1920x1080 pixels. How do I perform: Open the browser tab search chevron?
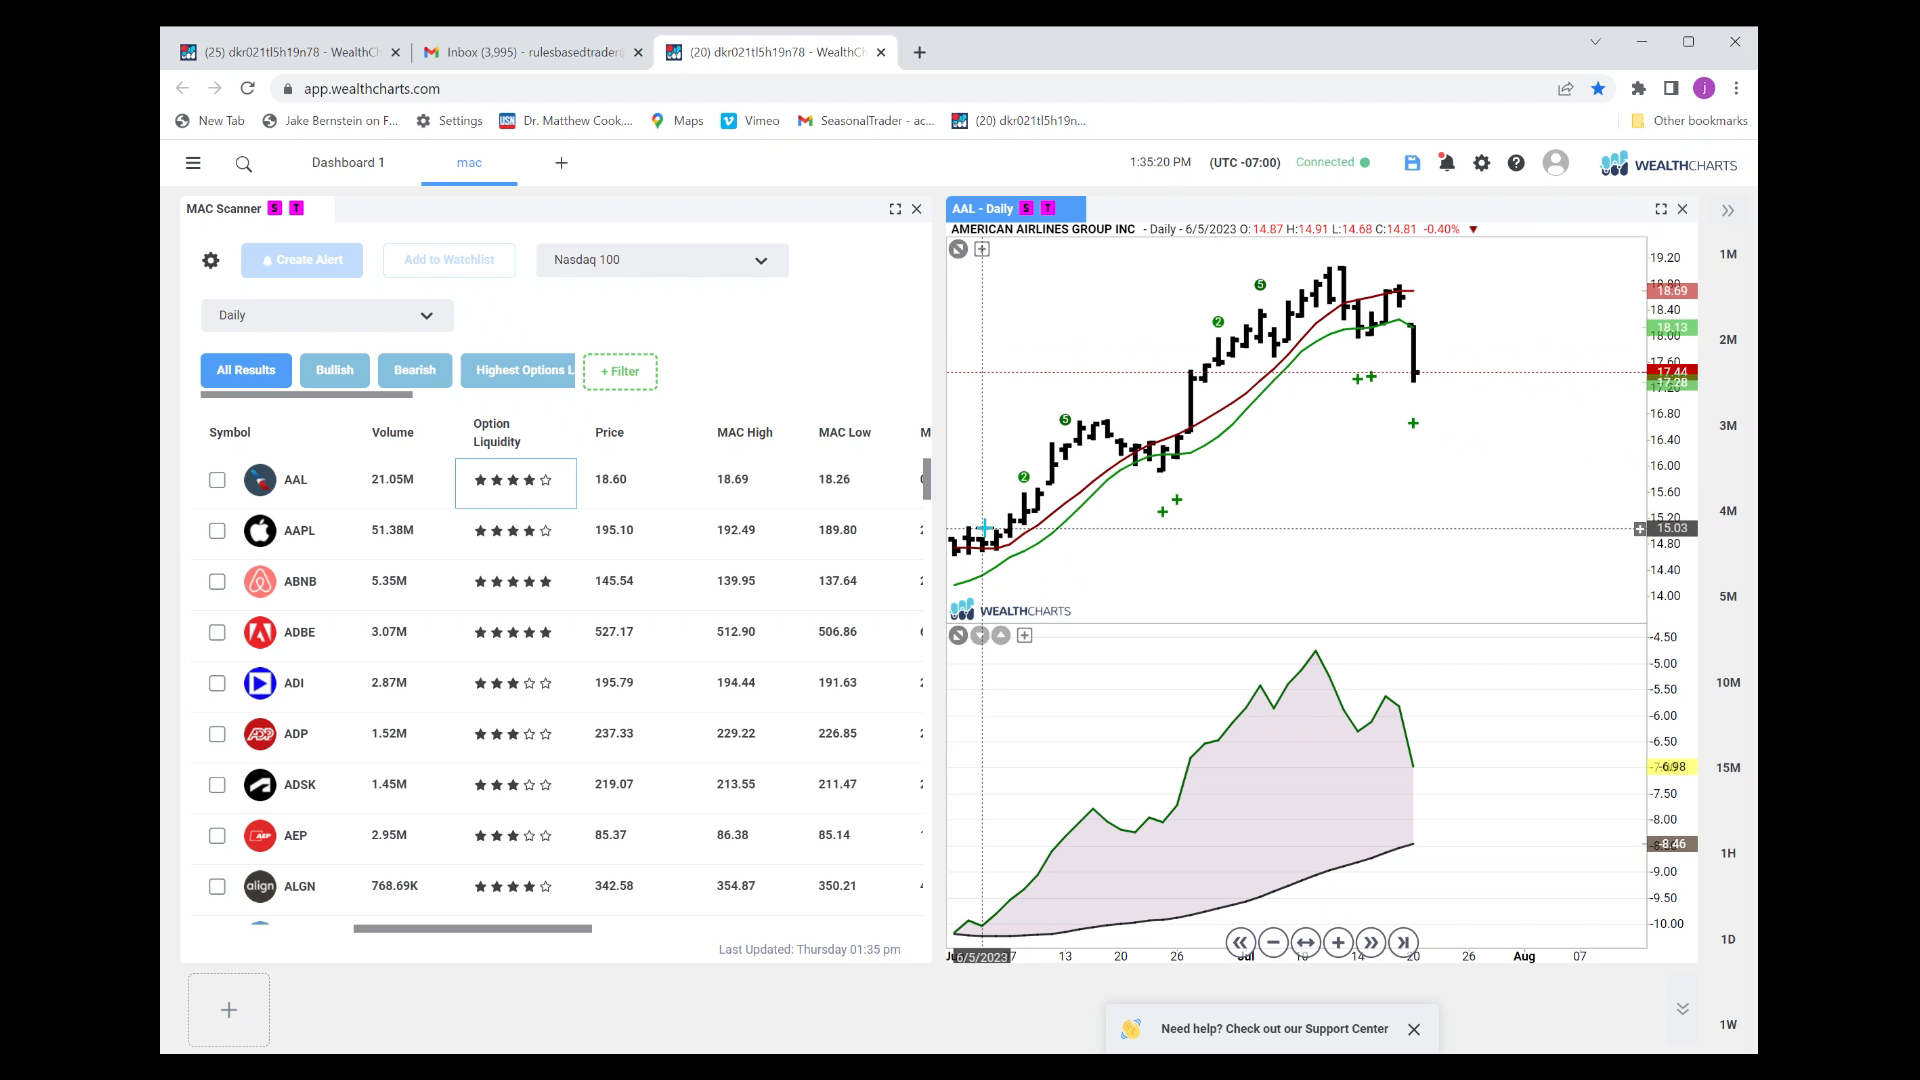pos(1595,42)
